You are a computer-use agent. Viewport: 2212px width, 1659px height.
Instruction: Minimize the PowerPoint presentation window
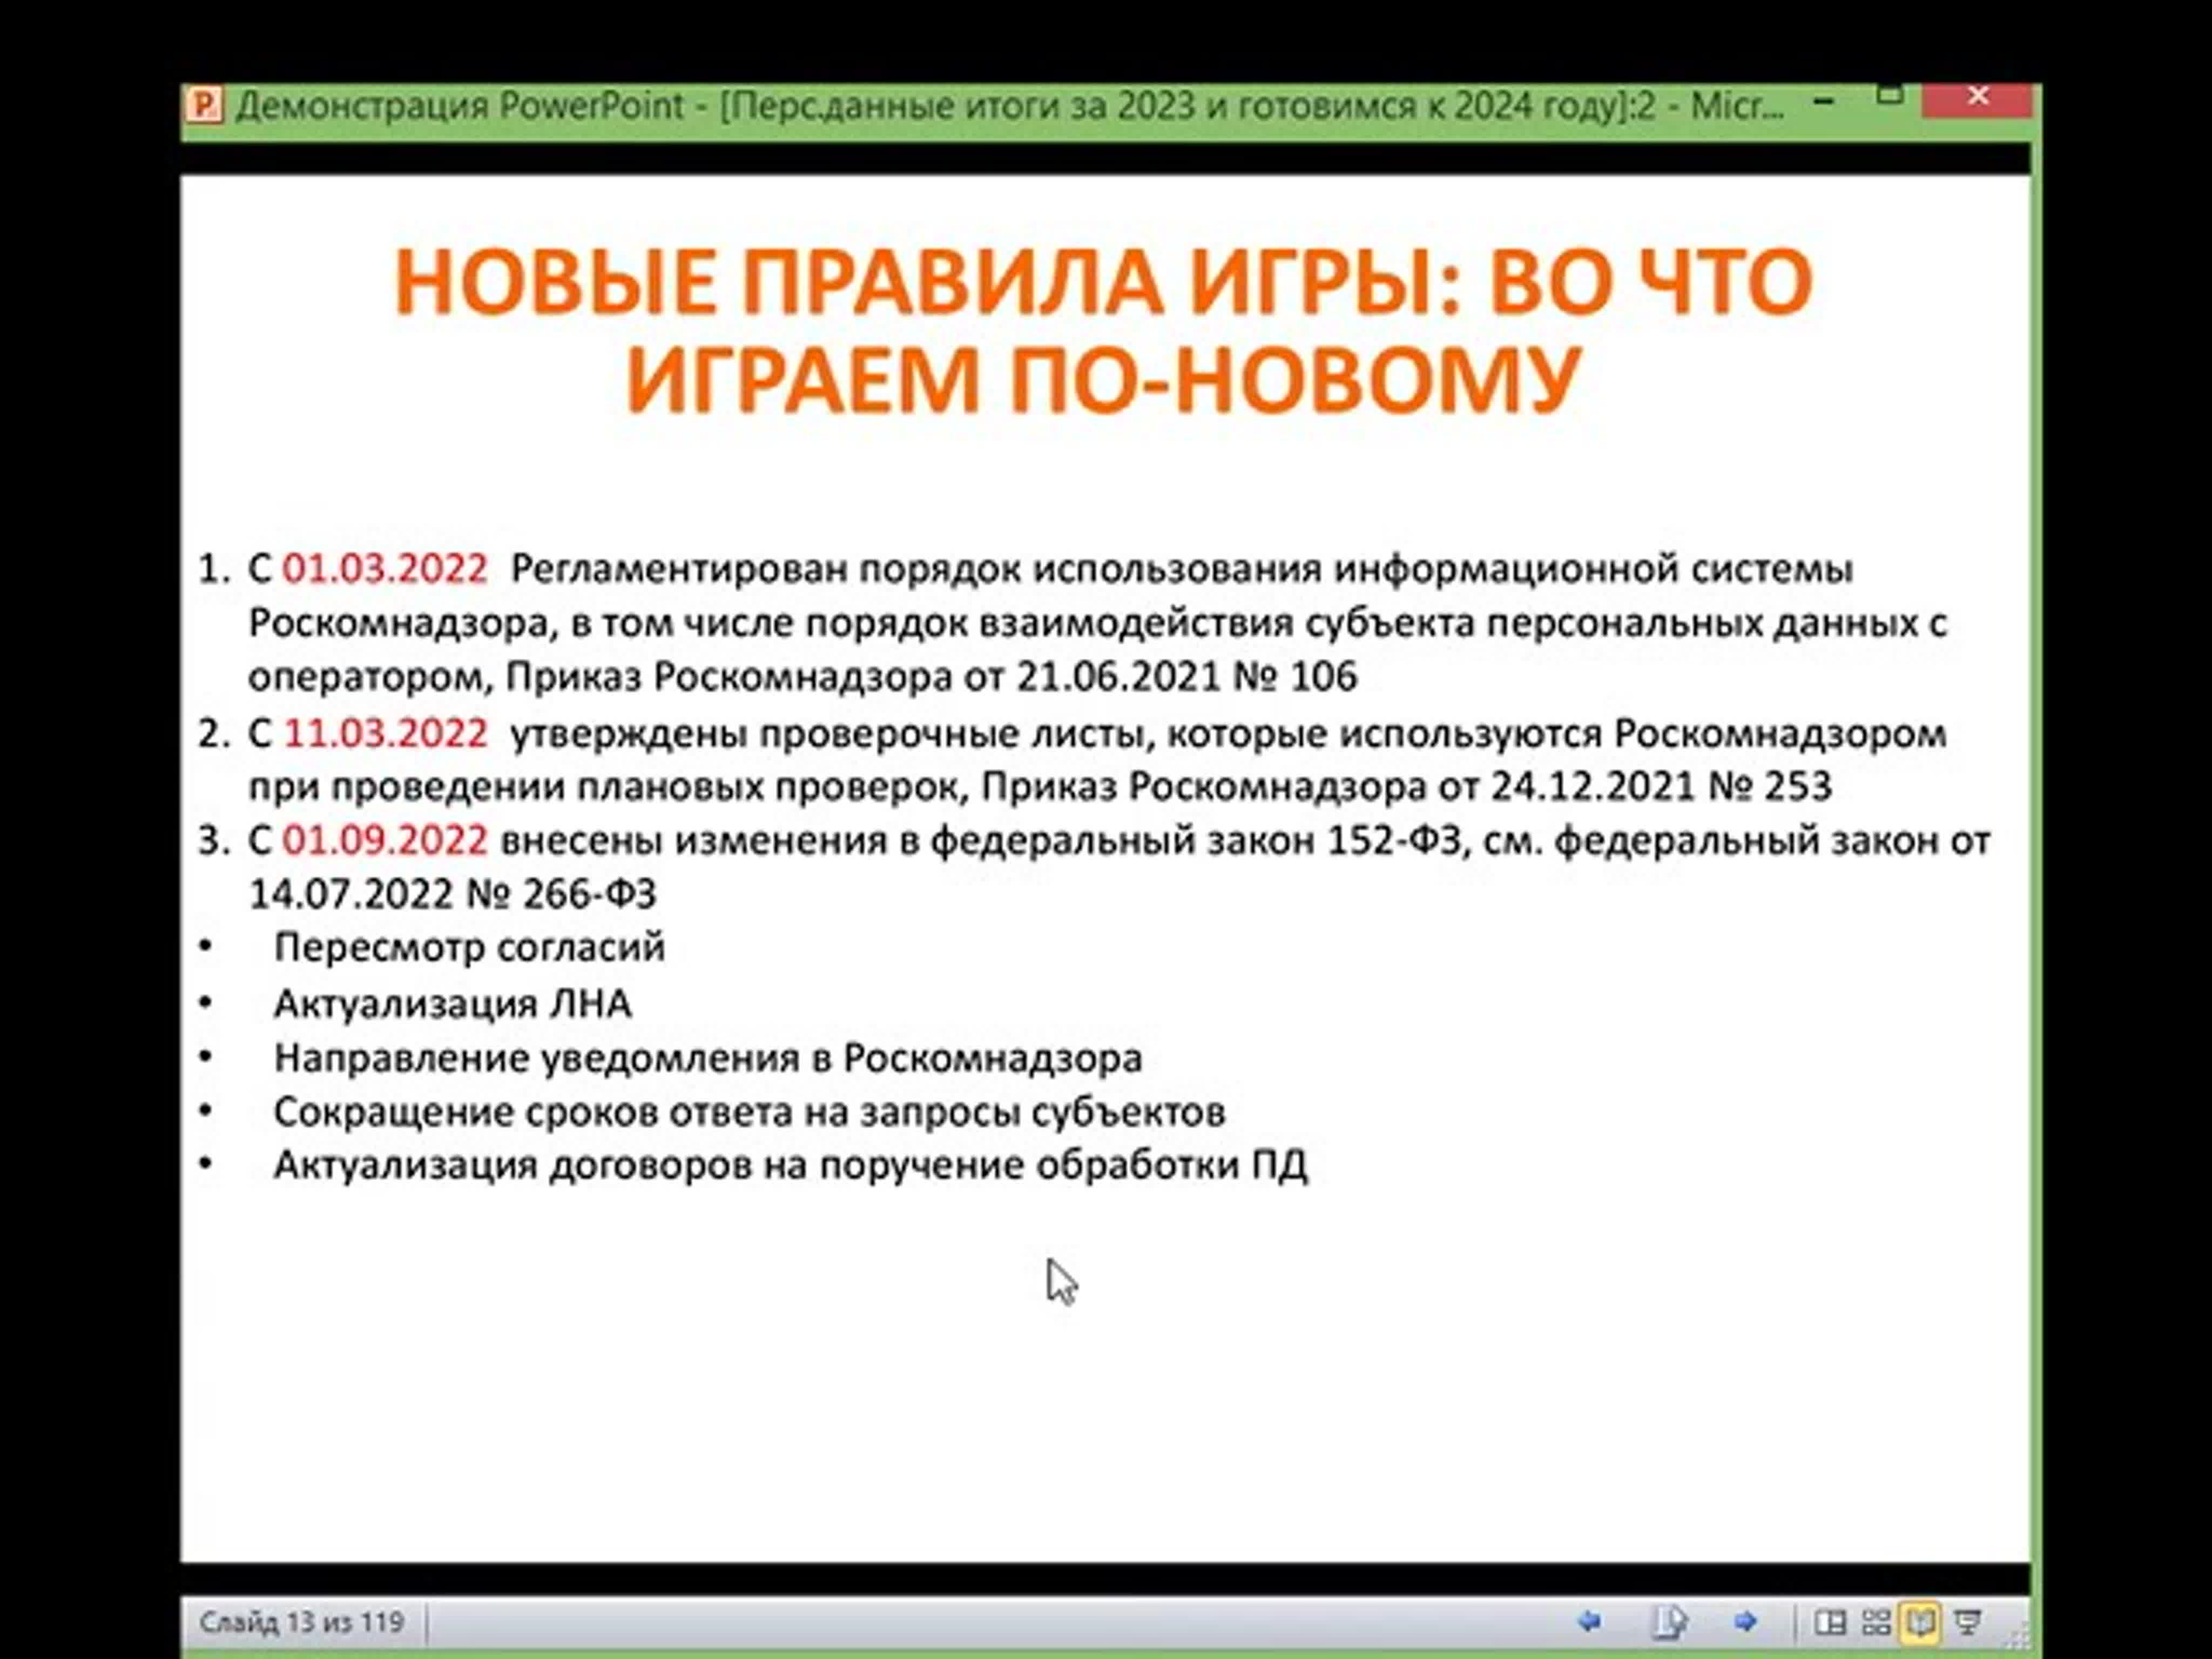point(1824,101)
